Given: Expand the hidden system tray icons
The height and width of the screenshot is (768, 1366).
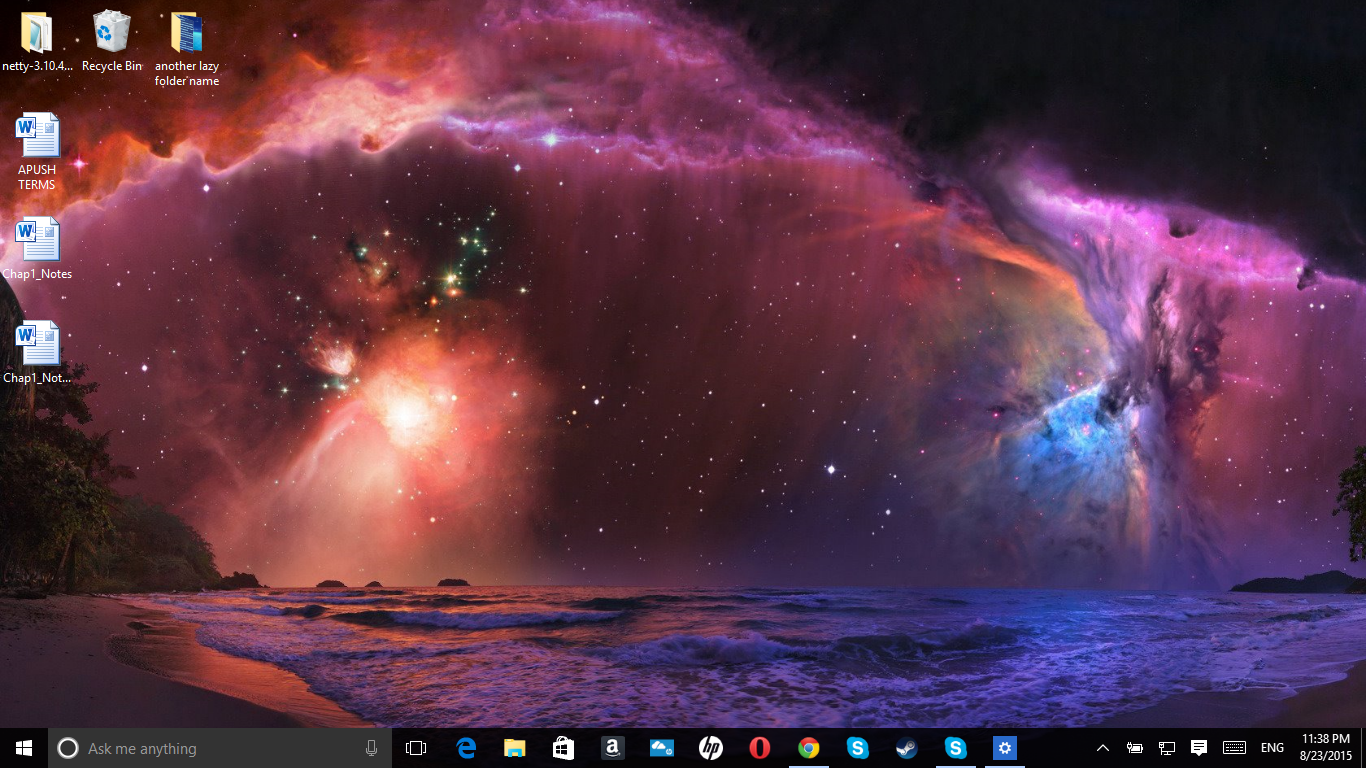Looking at the screenshot, I should (x=1103, y=748).
